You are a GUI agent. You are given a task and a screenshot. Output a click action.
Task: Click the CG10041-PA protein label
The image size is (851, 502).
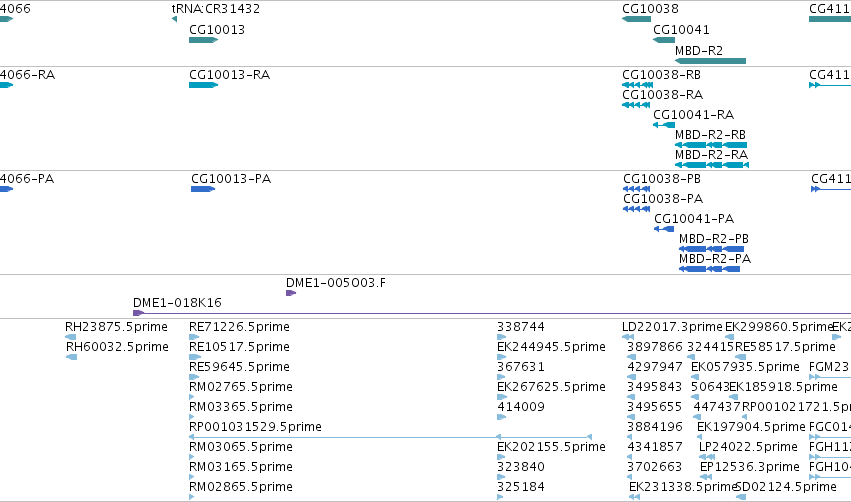click(694, 219)
